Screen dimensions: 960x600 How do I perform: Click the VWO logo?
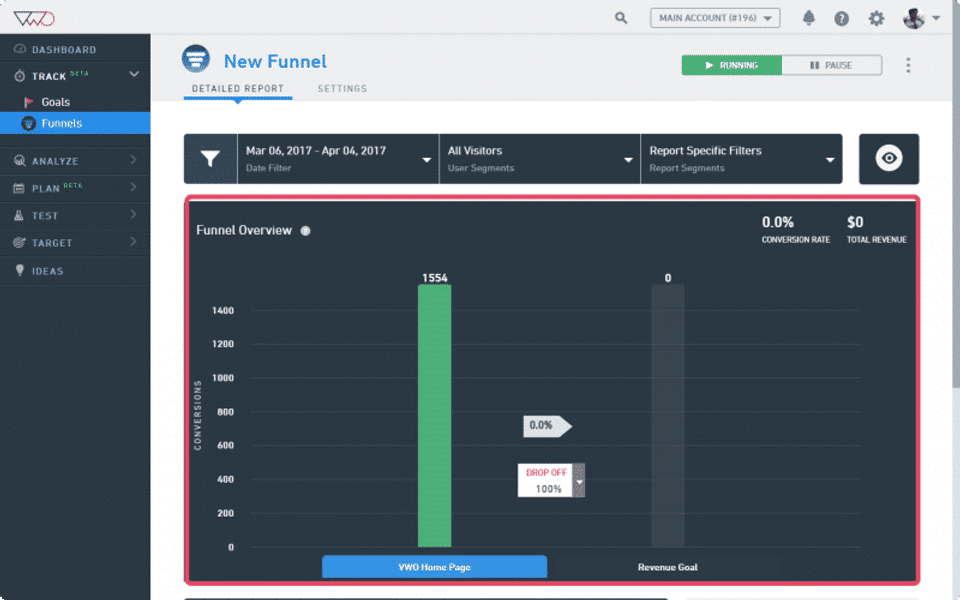click(34, 18)
